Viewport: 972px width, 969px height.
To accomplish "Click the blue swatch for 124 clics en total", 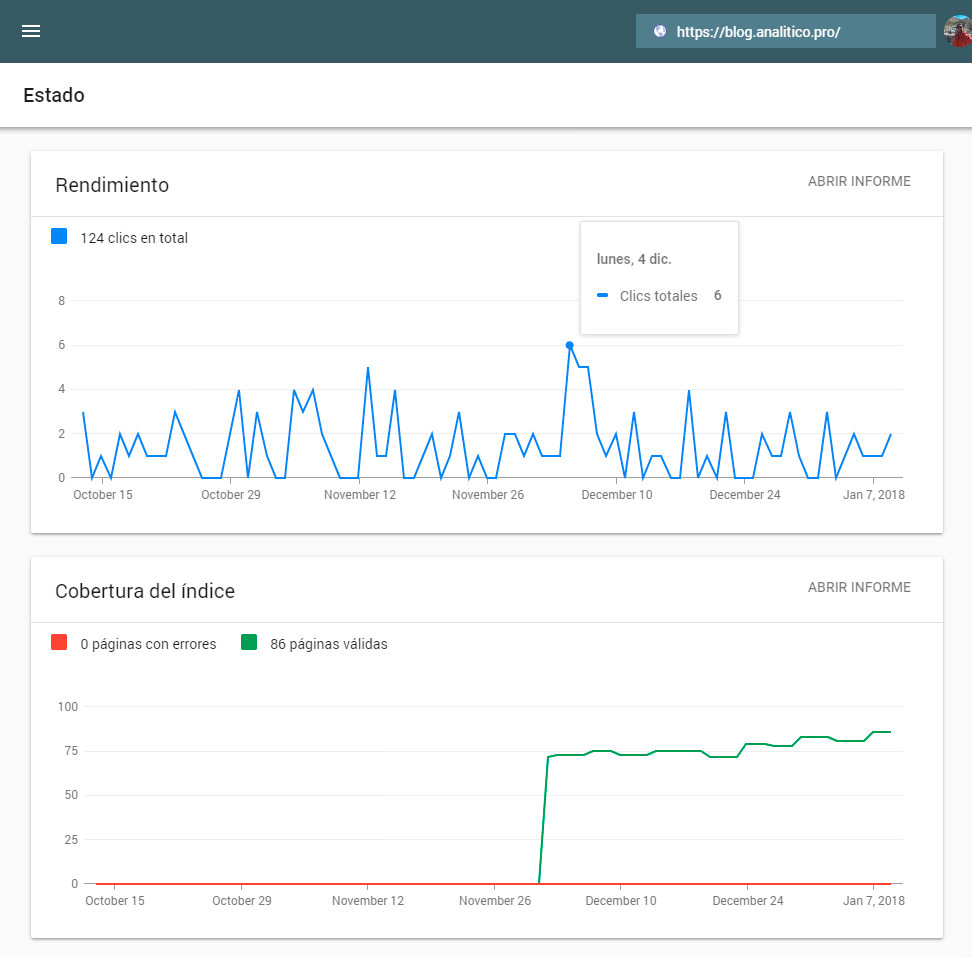I will pos(59,236).
